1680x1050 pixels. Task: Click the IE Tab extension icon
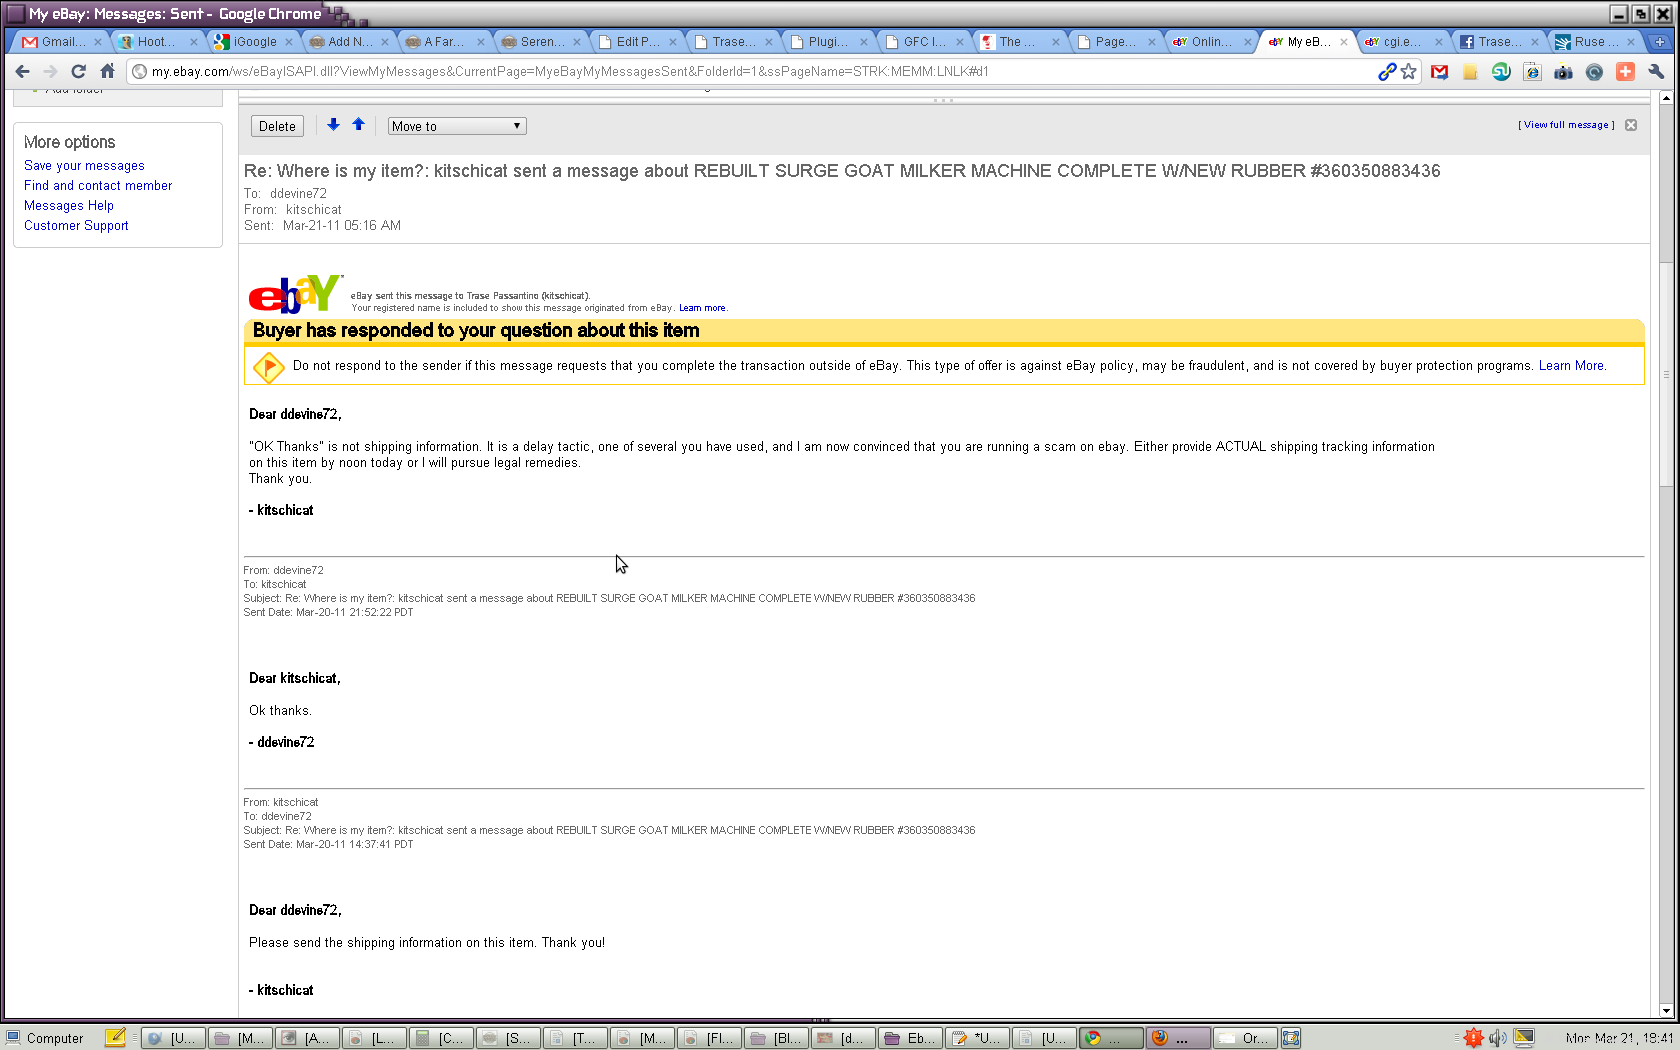[1532, 71]
